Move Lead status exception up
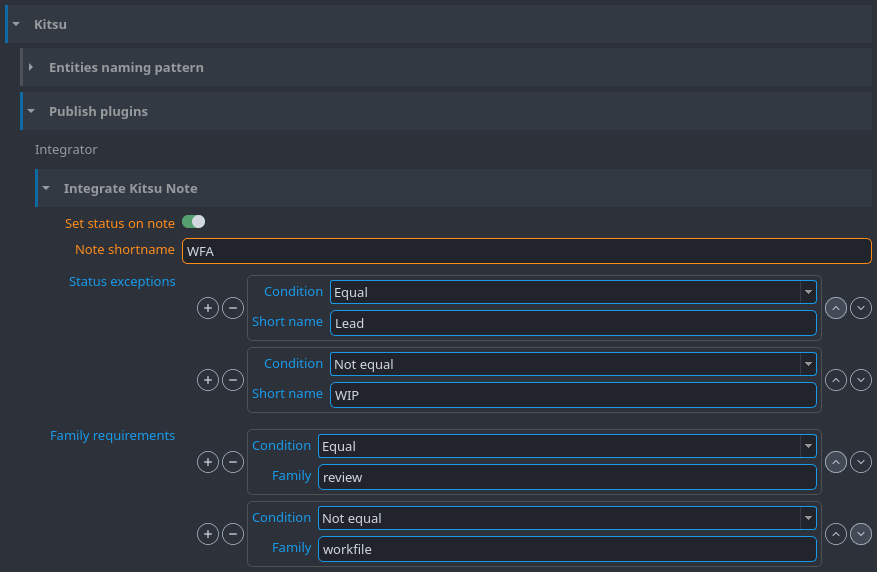This screenshot has height=572, width=877. pos(836,308)
